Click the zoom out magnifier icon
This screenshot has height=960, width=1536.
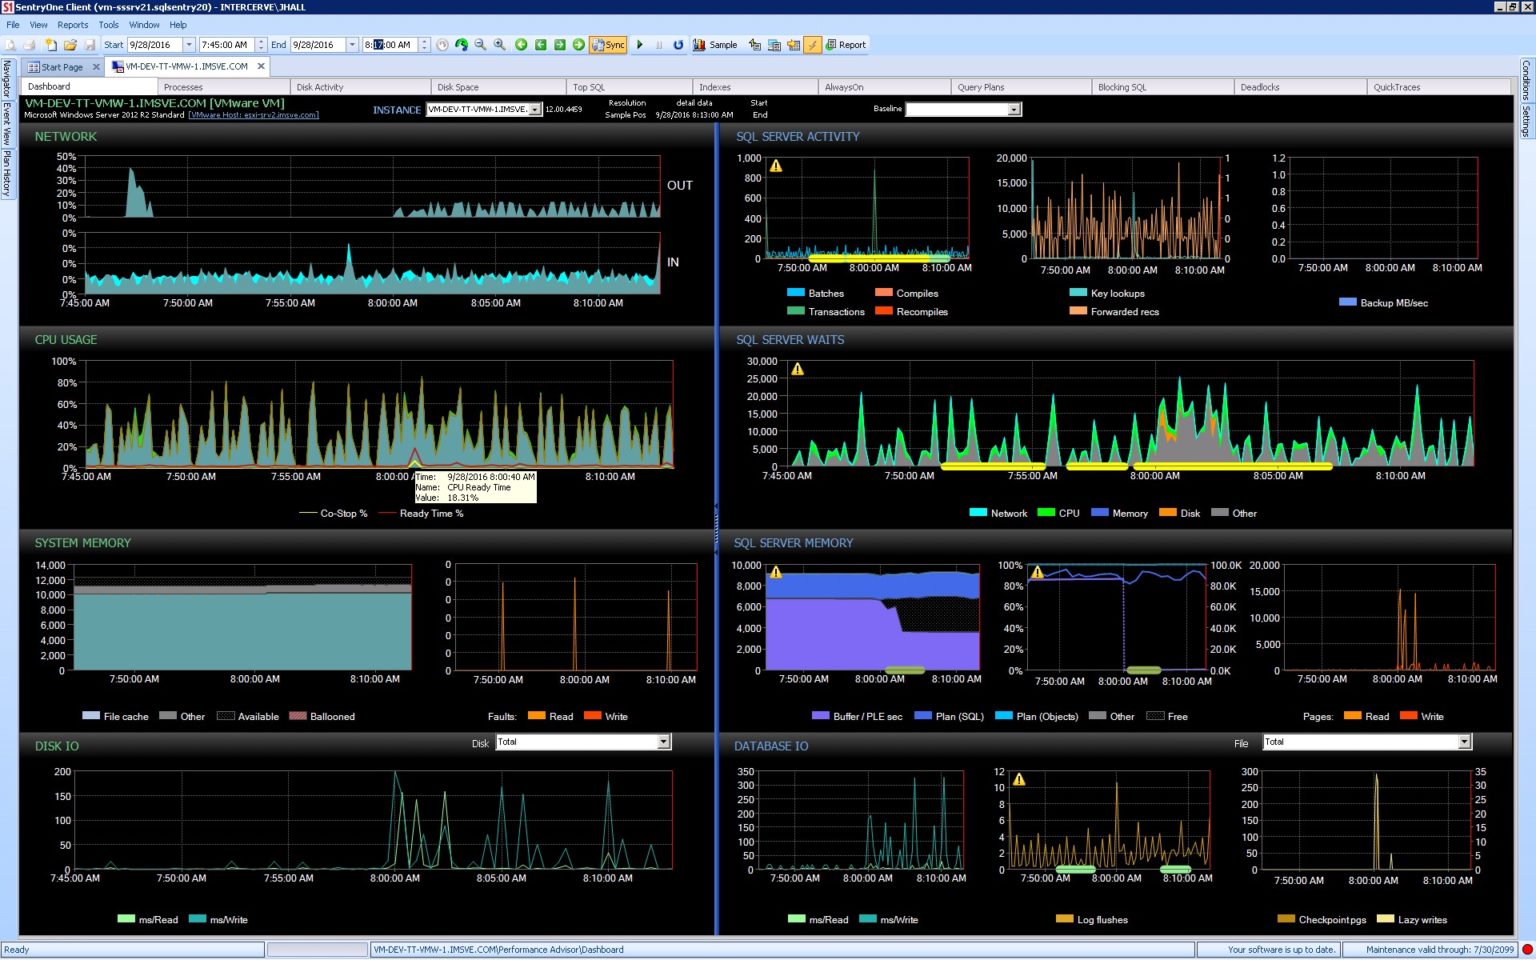[481, 45]
